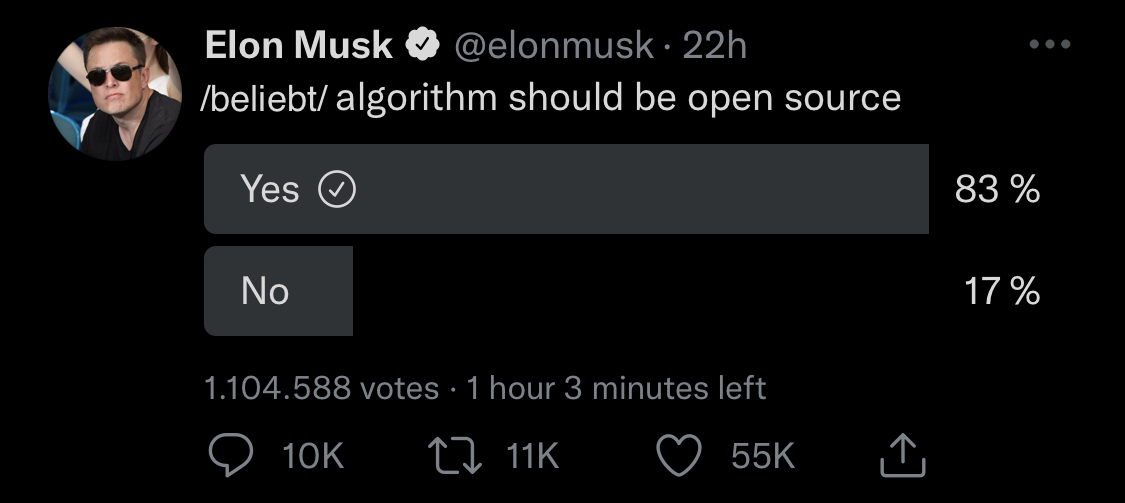The height and width of the screenshot is (503, 1125).
Task: Click the Elon Musk display name
Action: click(298, 46)
